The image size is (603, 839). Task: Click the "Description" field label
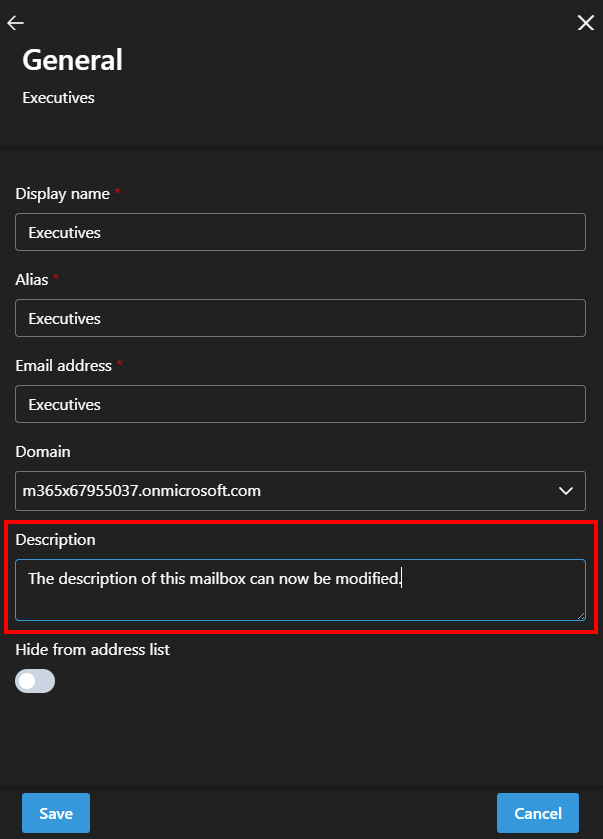click(x=55, y=540)
